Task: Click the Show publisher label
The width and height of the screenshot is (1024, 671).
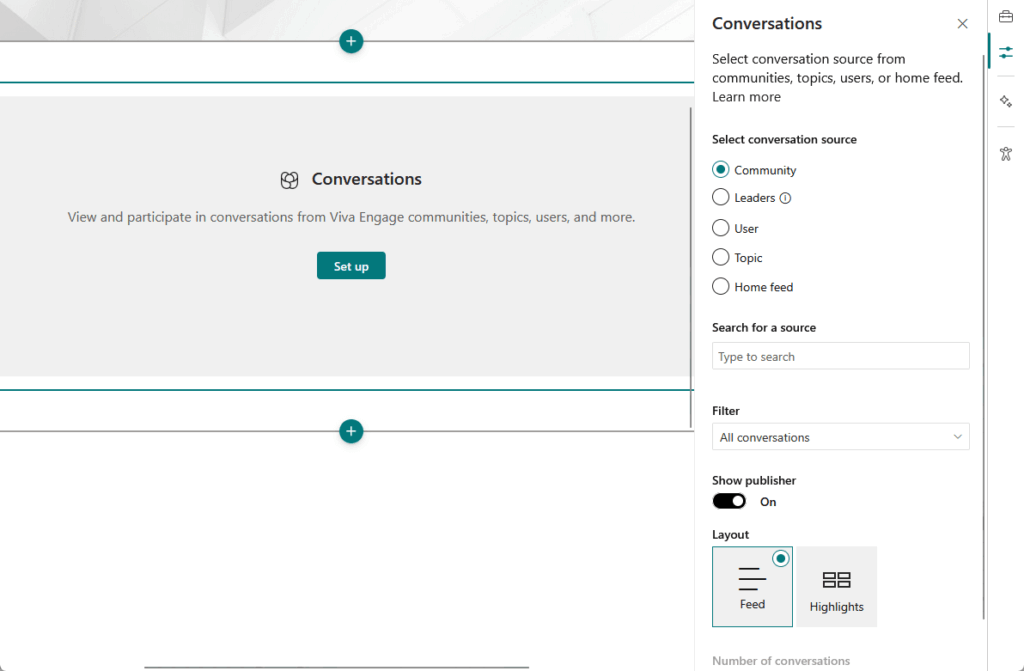Action: pos(754,480)
